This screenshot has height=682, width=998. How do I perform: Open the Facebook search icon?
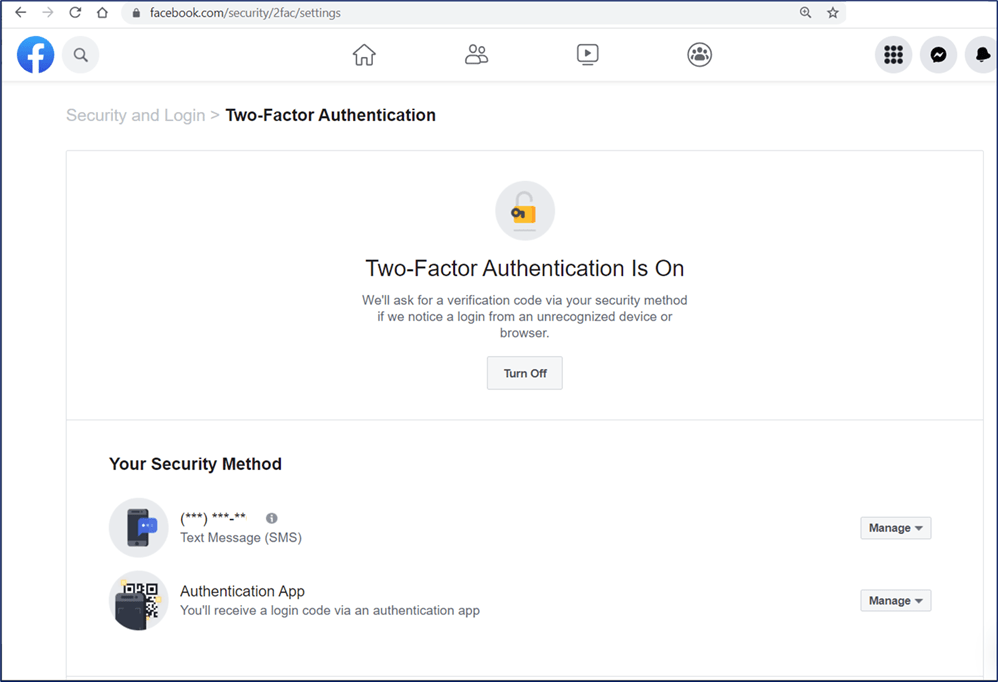coord(81,55)
